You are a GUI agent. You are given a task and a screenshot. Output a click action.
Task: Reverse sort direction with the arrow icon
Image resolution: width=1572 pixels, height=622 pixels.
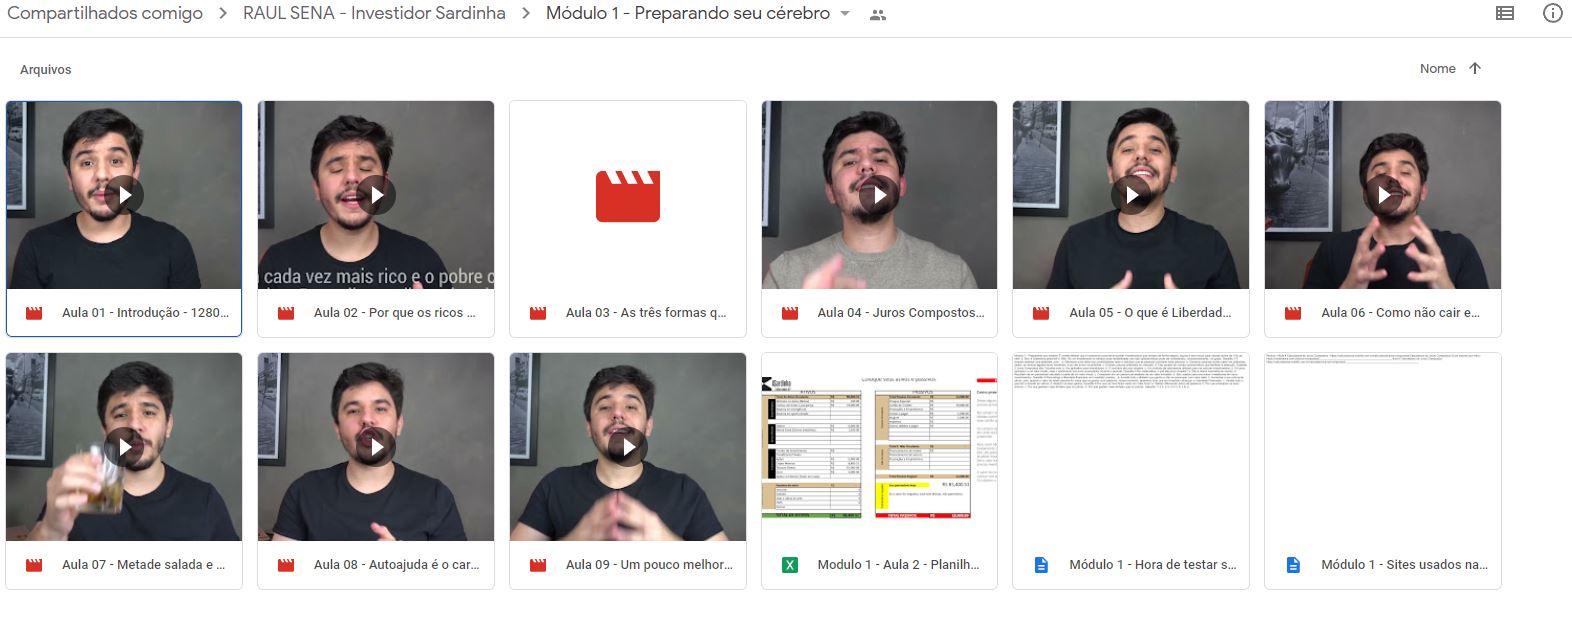1475,69
